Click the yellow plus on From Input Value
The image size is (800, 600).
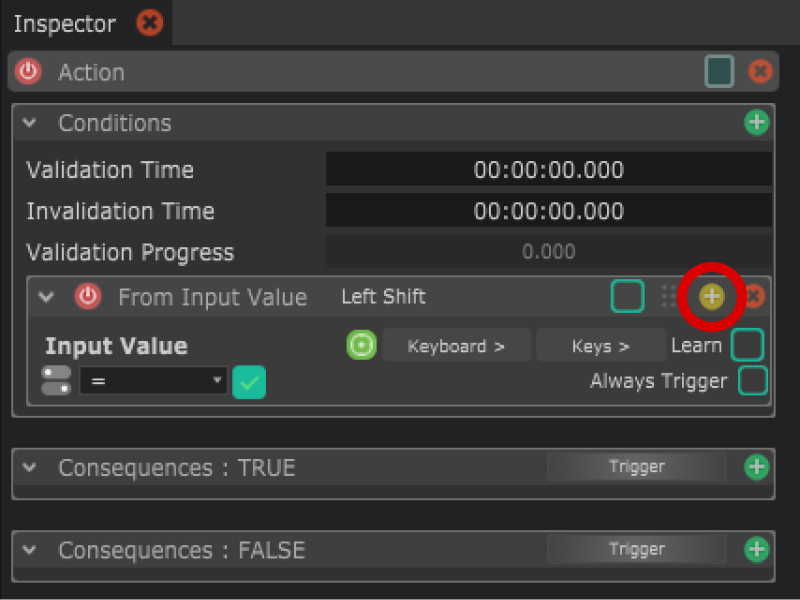(x=711, y=296)
